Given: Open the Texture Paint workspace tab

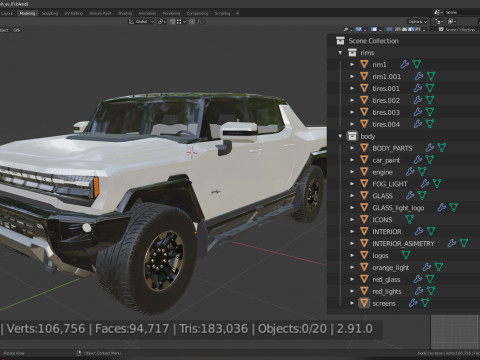Looking at the screenshot, I should tap(100, 13).
